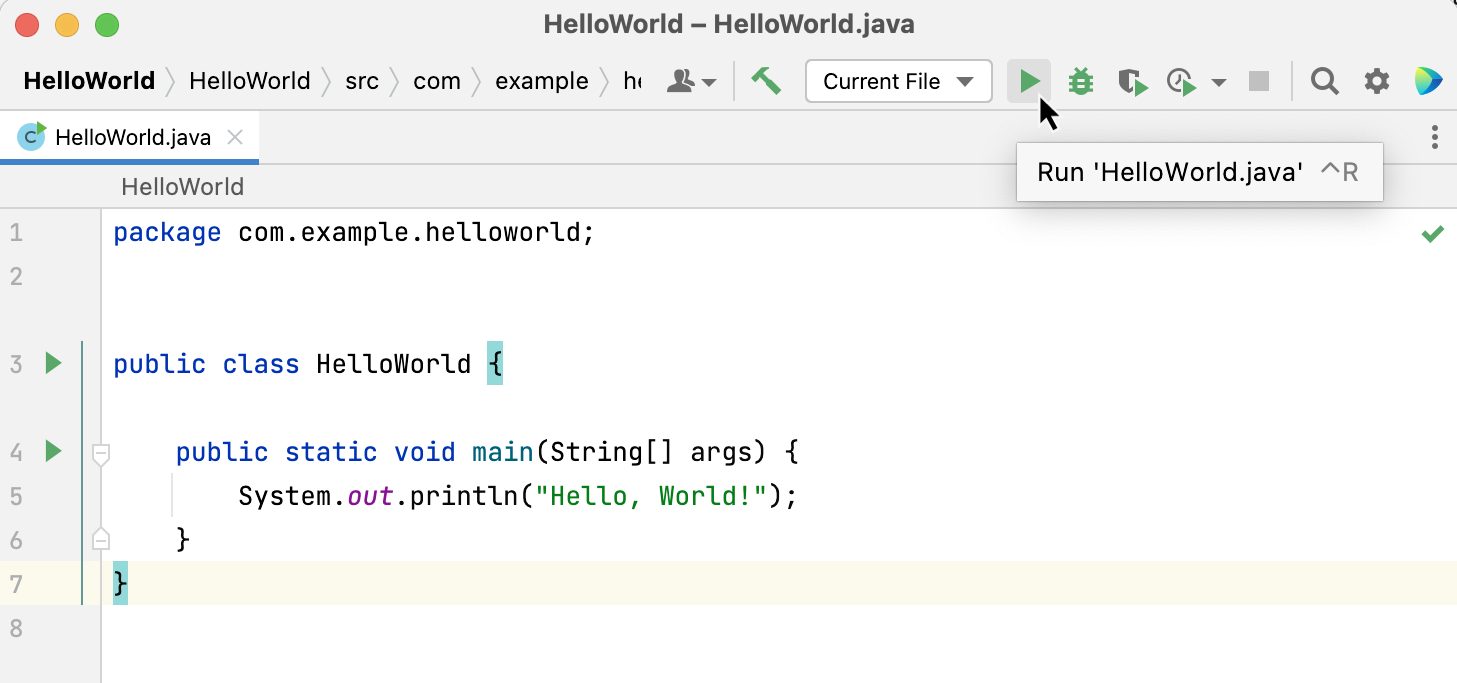The image size is (1457, 683).
Task: Click the run gutter arrow on line 3
Action: coord(53,363)
